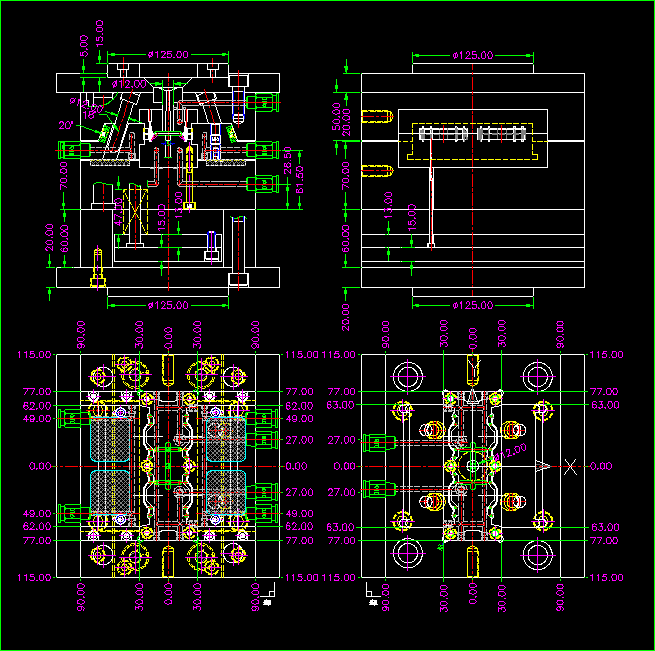
Task: Click top-left large circle in bottom-right plan
Action: coord(408,377)
